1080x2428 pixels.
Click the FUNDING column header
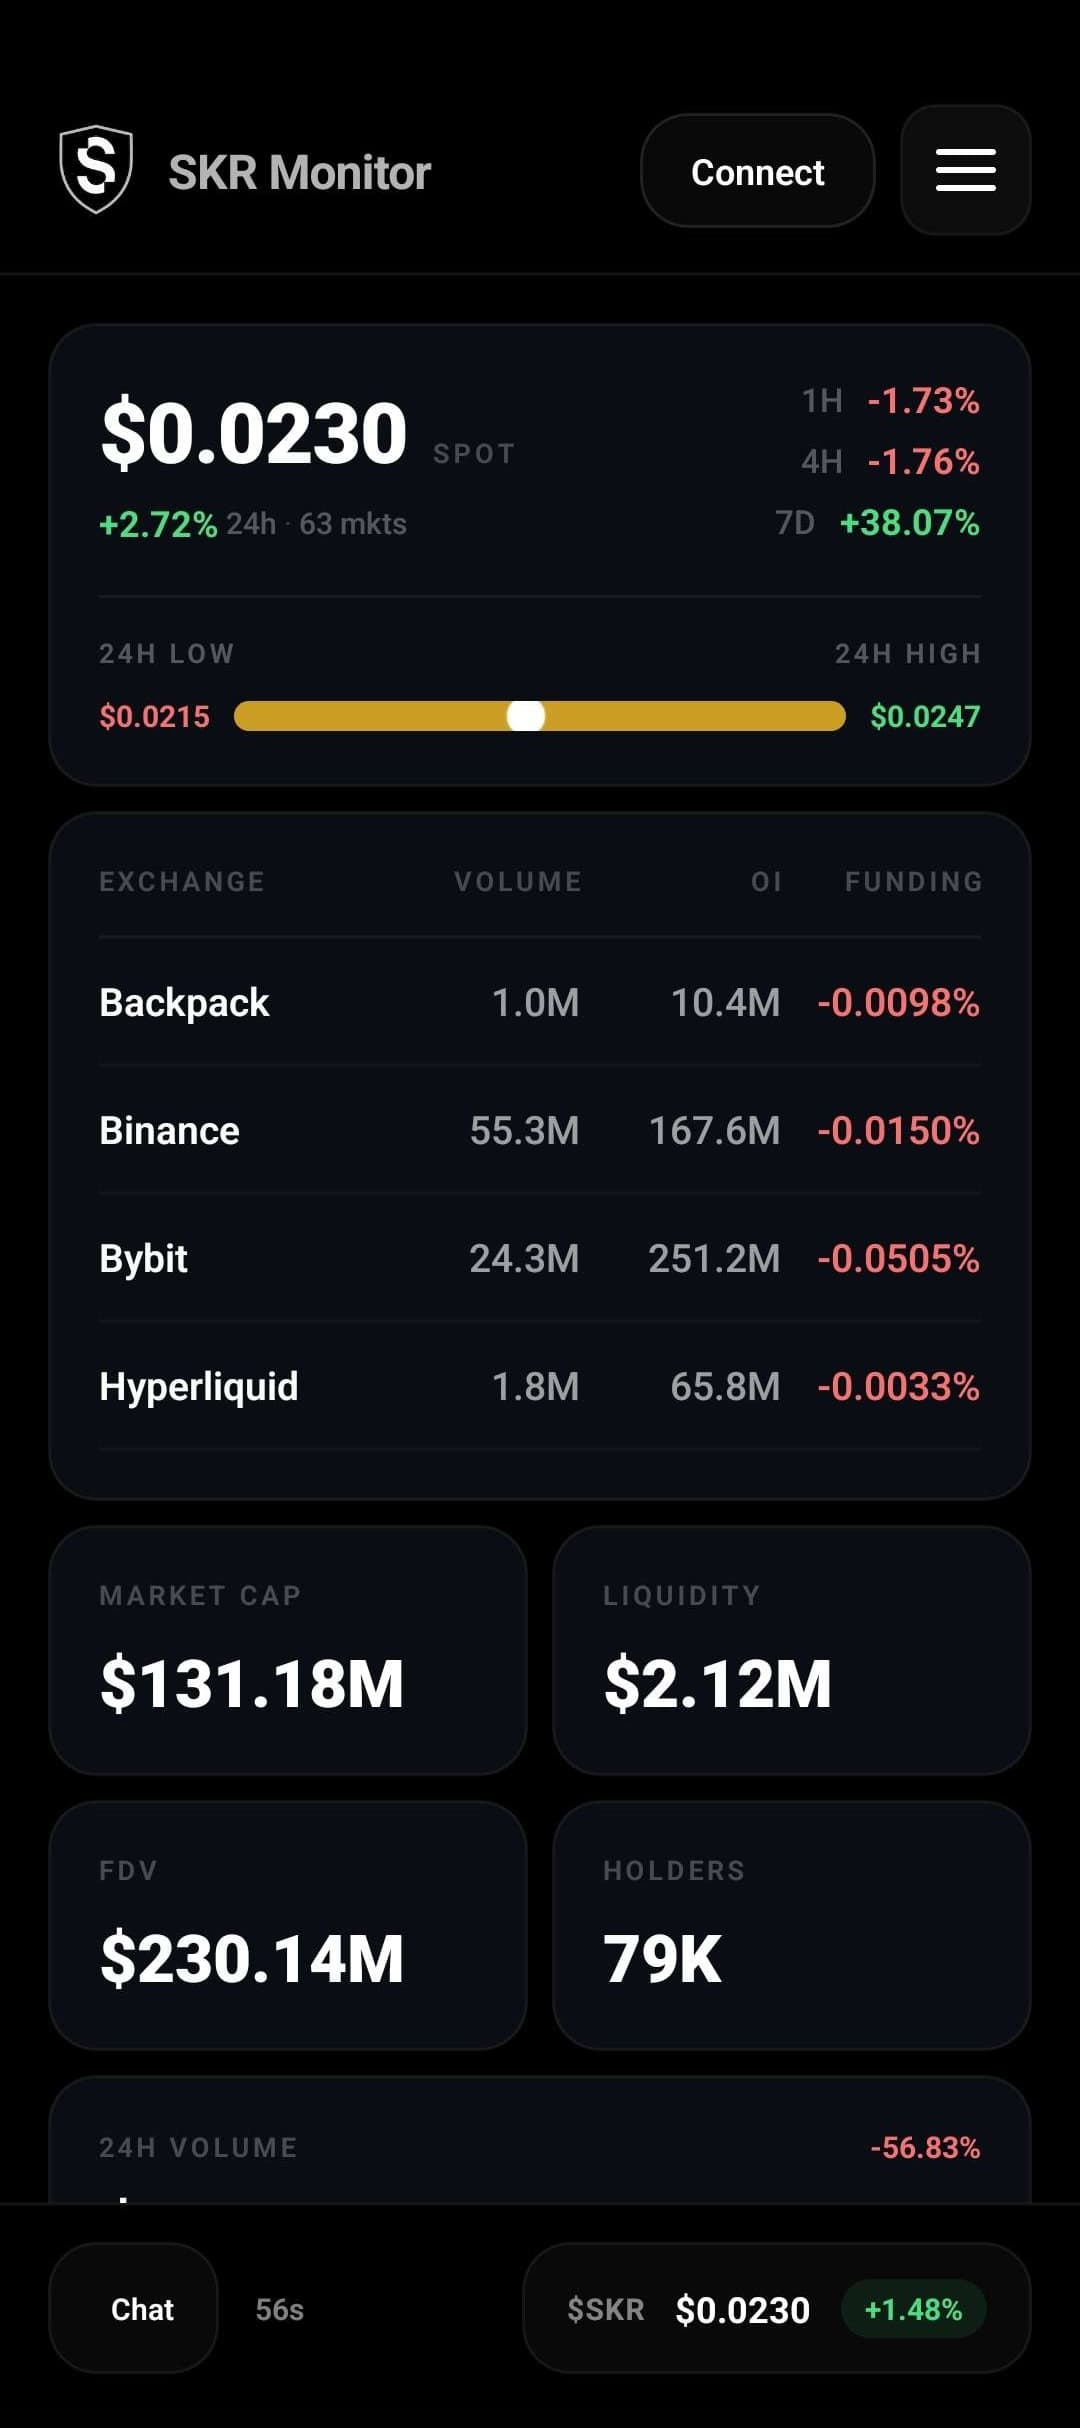(x=913, y=881)
